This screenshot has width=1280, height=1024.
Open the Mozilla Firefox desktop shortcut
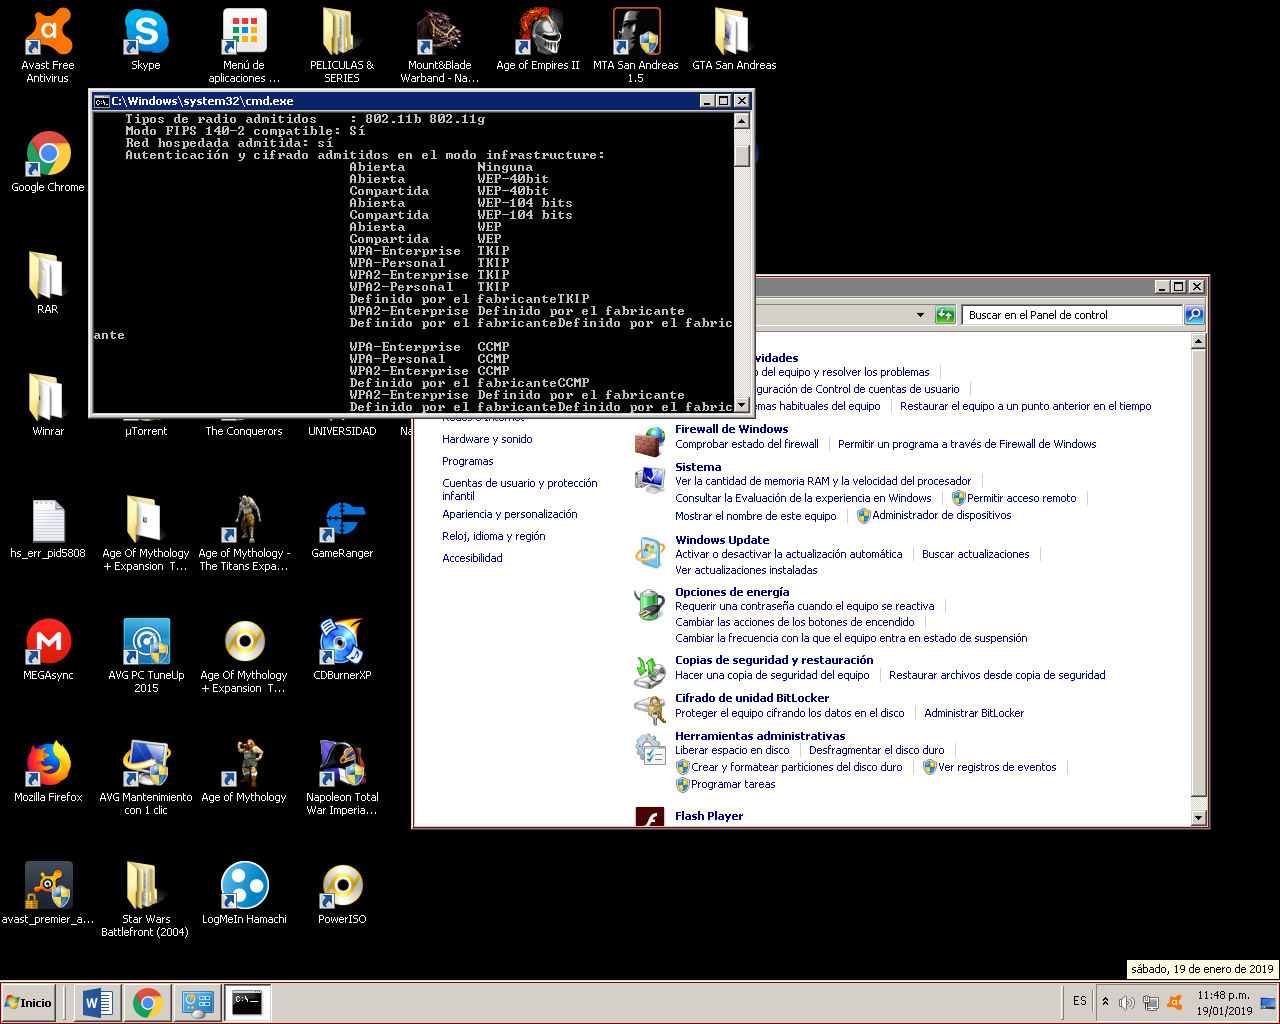click(x=48, y=765)
